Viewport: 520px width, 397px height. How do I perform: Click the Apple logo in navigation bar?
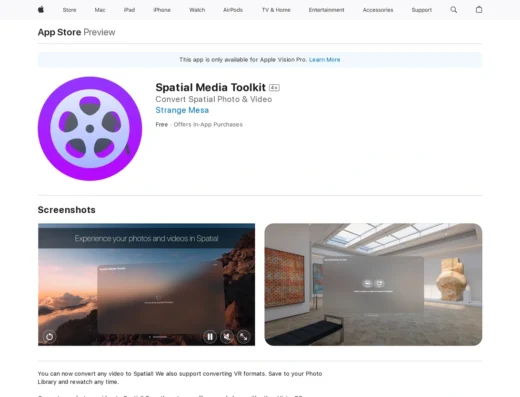tap(41, 10)
